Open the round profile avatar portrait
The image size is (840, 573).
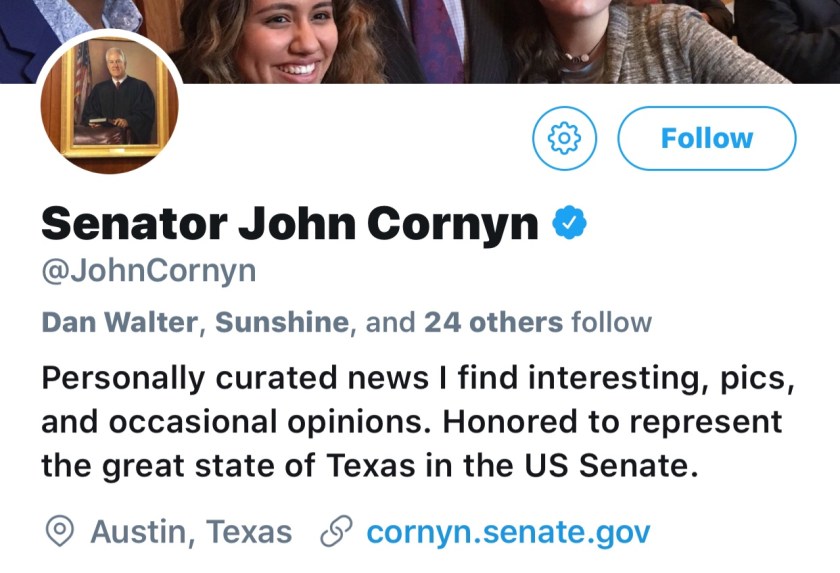coord(110,103)
